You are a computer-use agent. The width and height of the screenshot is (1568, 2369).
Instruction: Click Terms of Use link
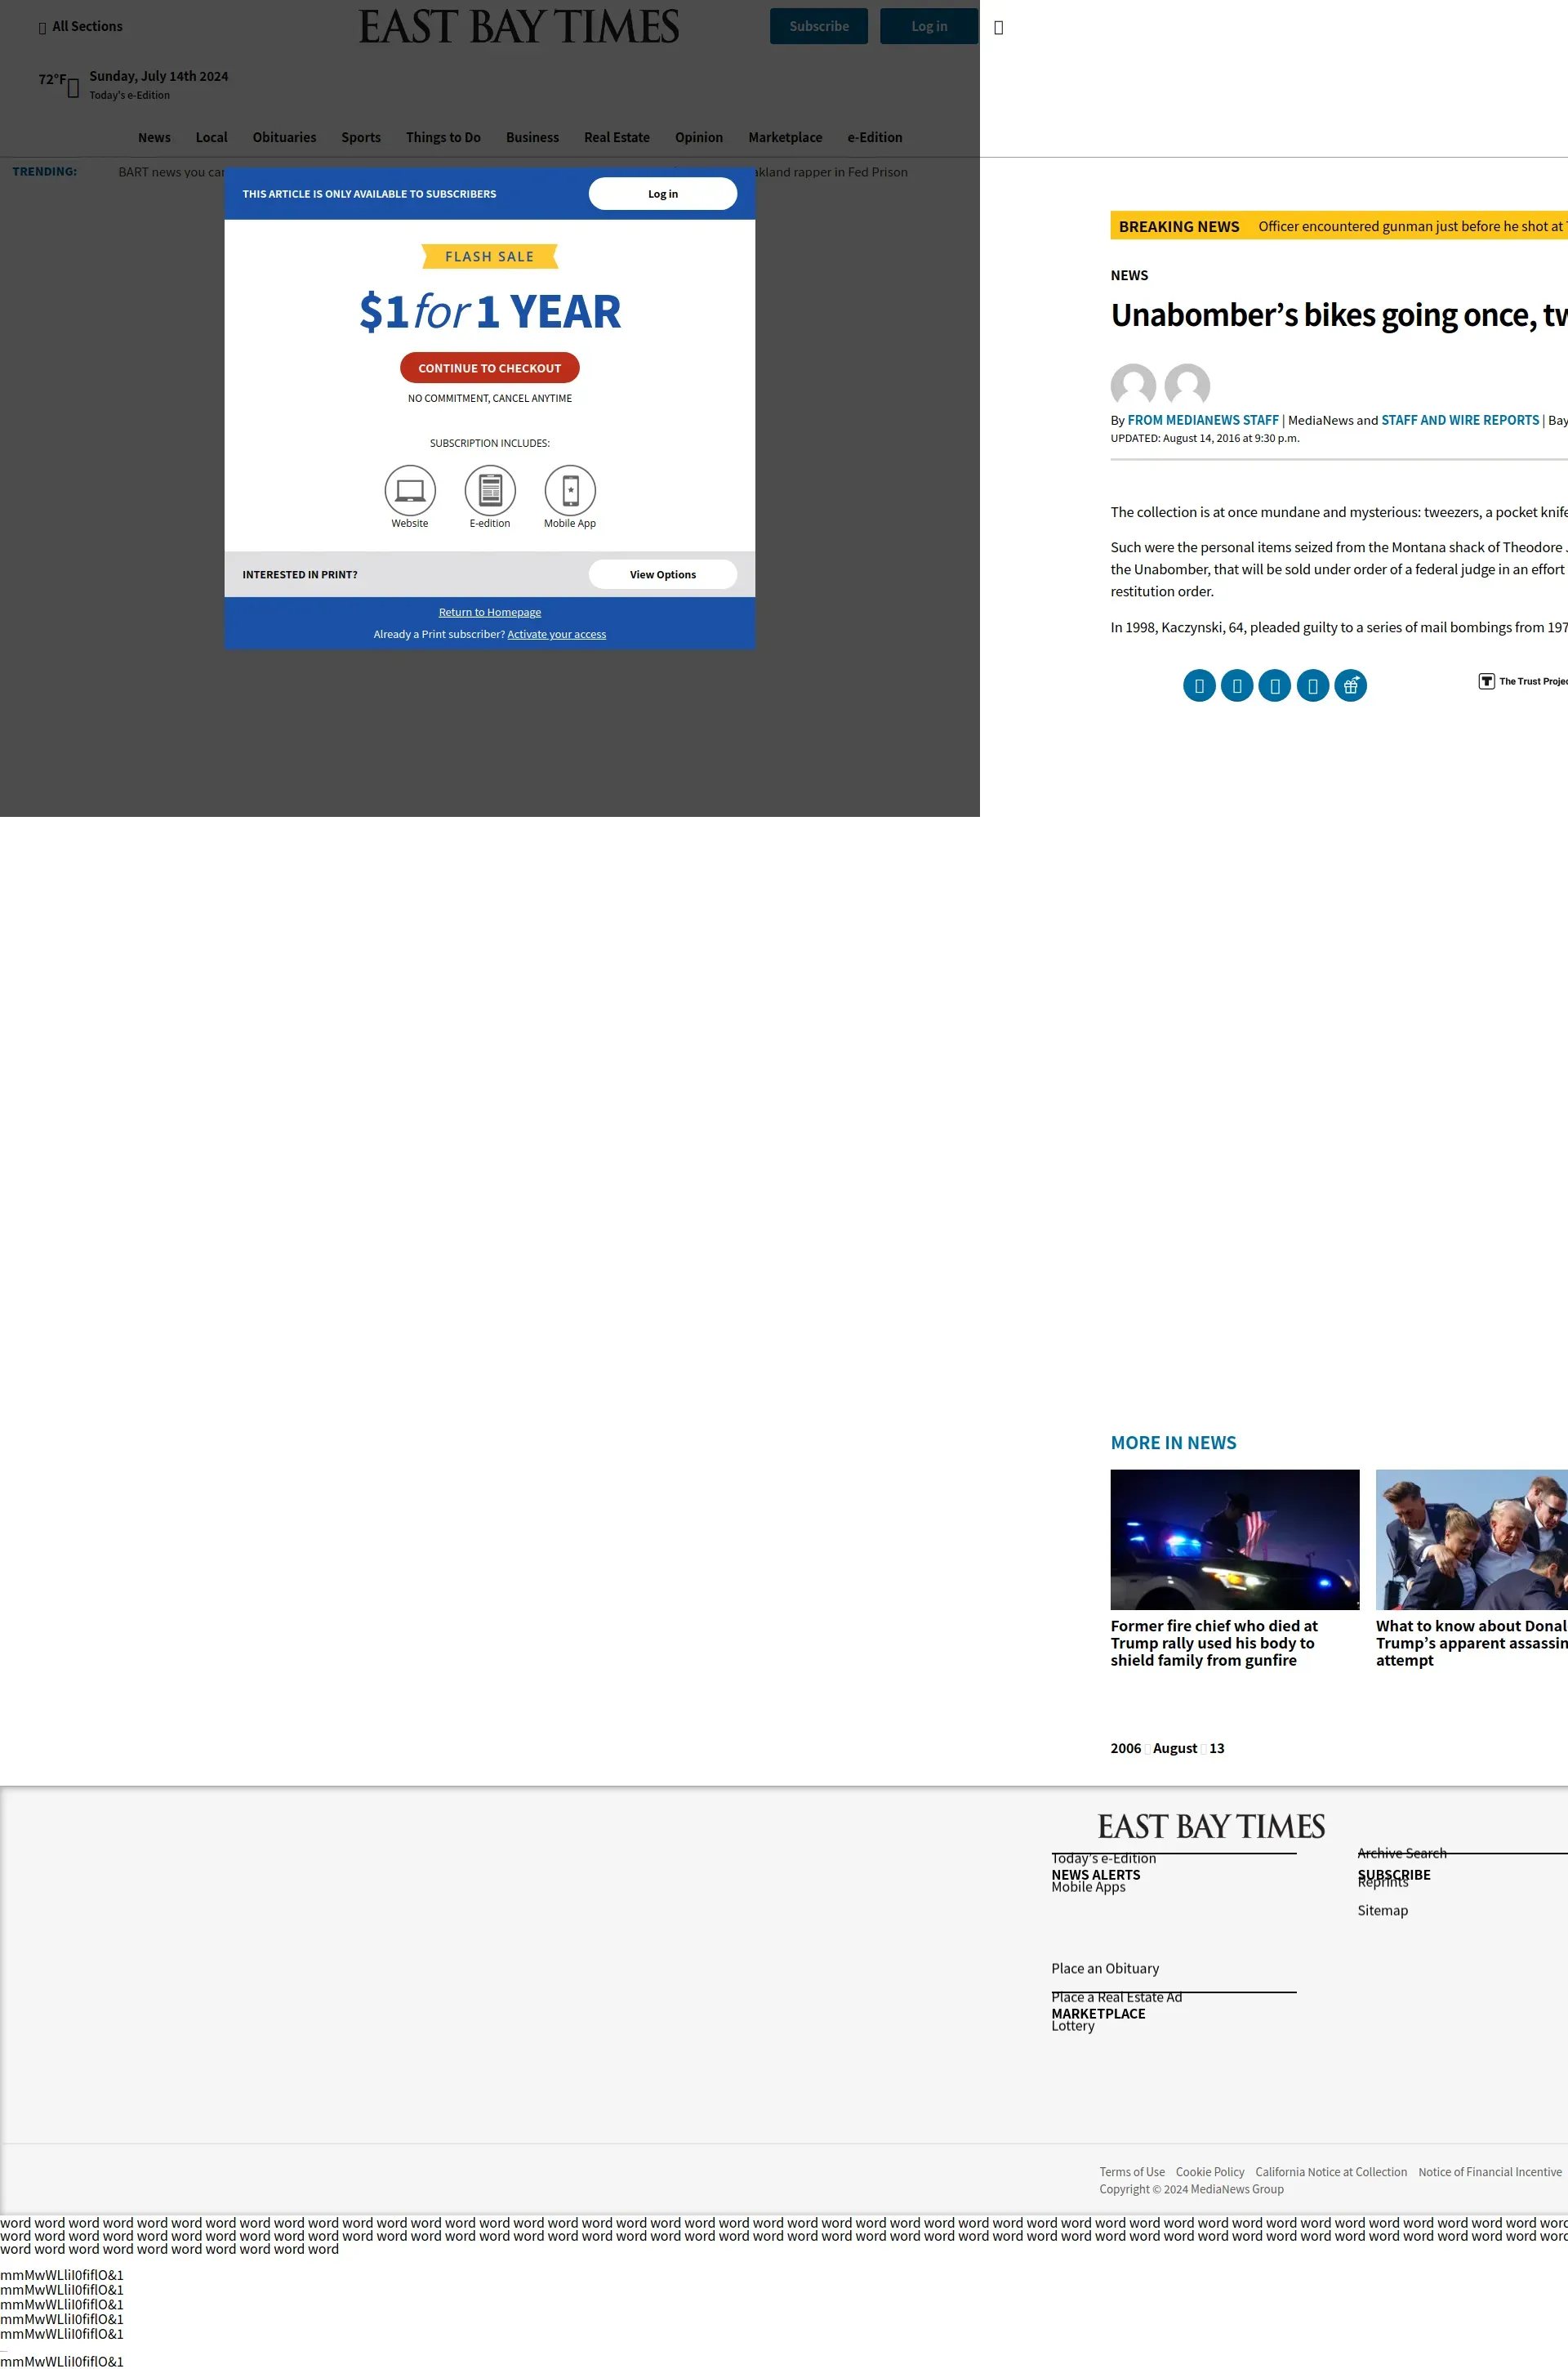click(x=1132, y=2172)
